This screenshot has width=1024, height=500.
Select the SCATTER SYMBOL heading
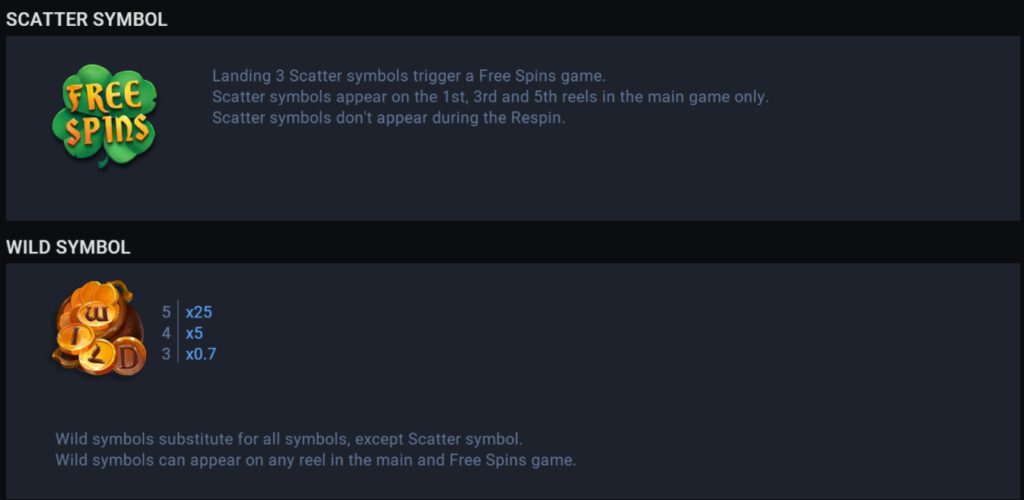87,20
